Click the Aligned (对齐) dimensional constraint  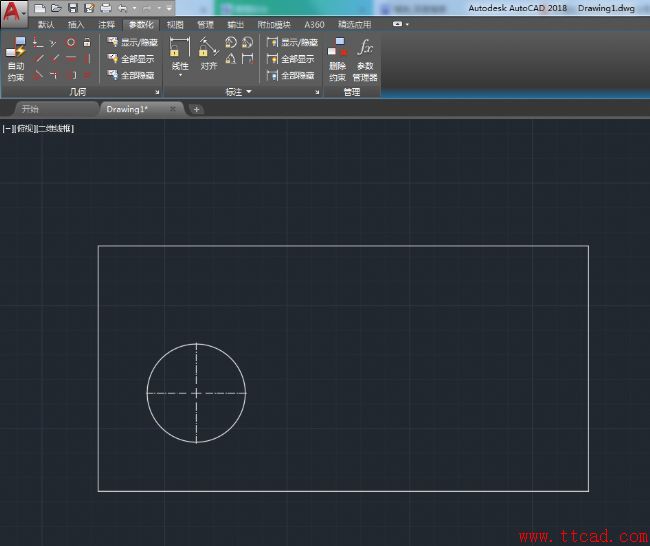click(x=209, y=53)
